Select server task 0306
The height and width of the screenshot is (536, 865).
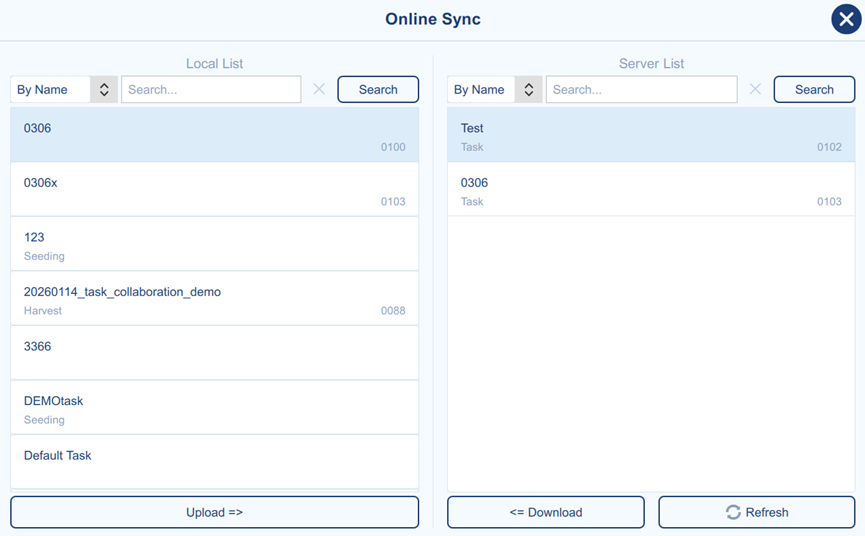click(651, 189)
